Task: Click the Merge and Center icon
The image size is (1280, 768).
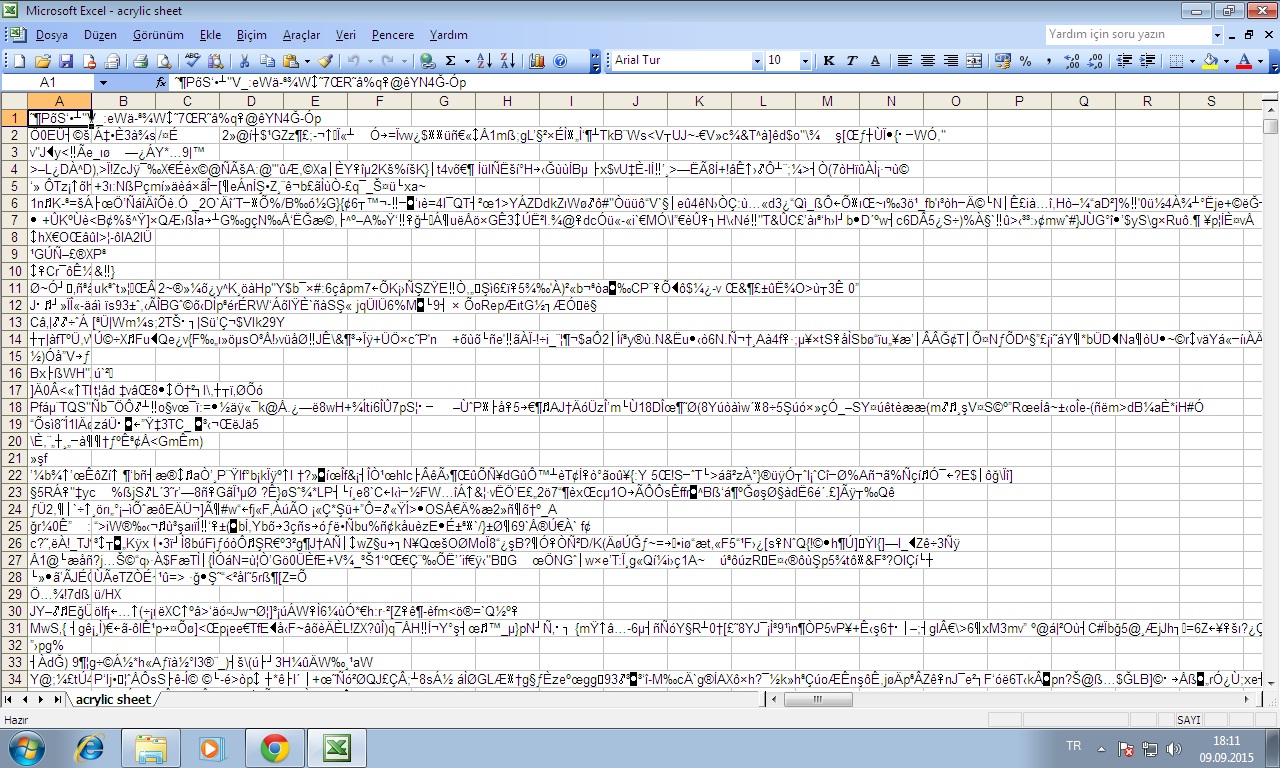Action: click(x=974, y=61)
